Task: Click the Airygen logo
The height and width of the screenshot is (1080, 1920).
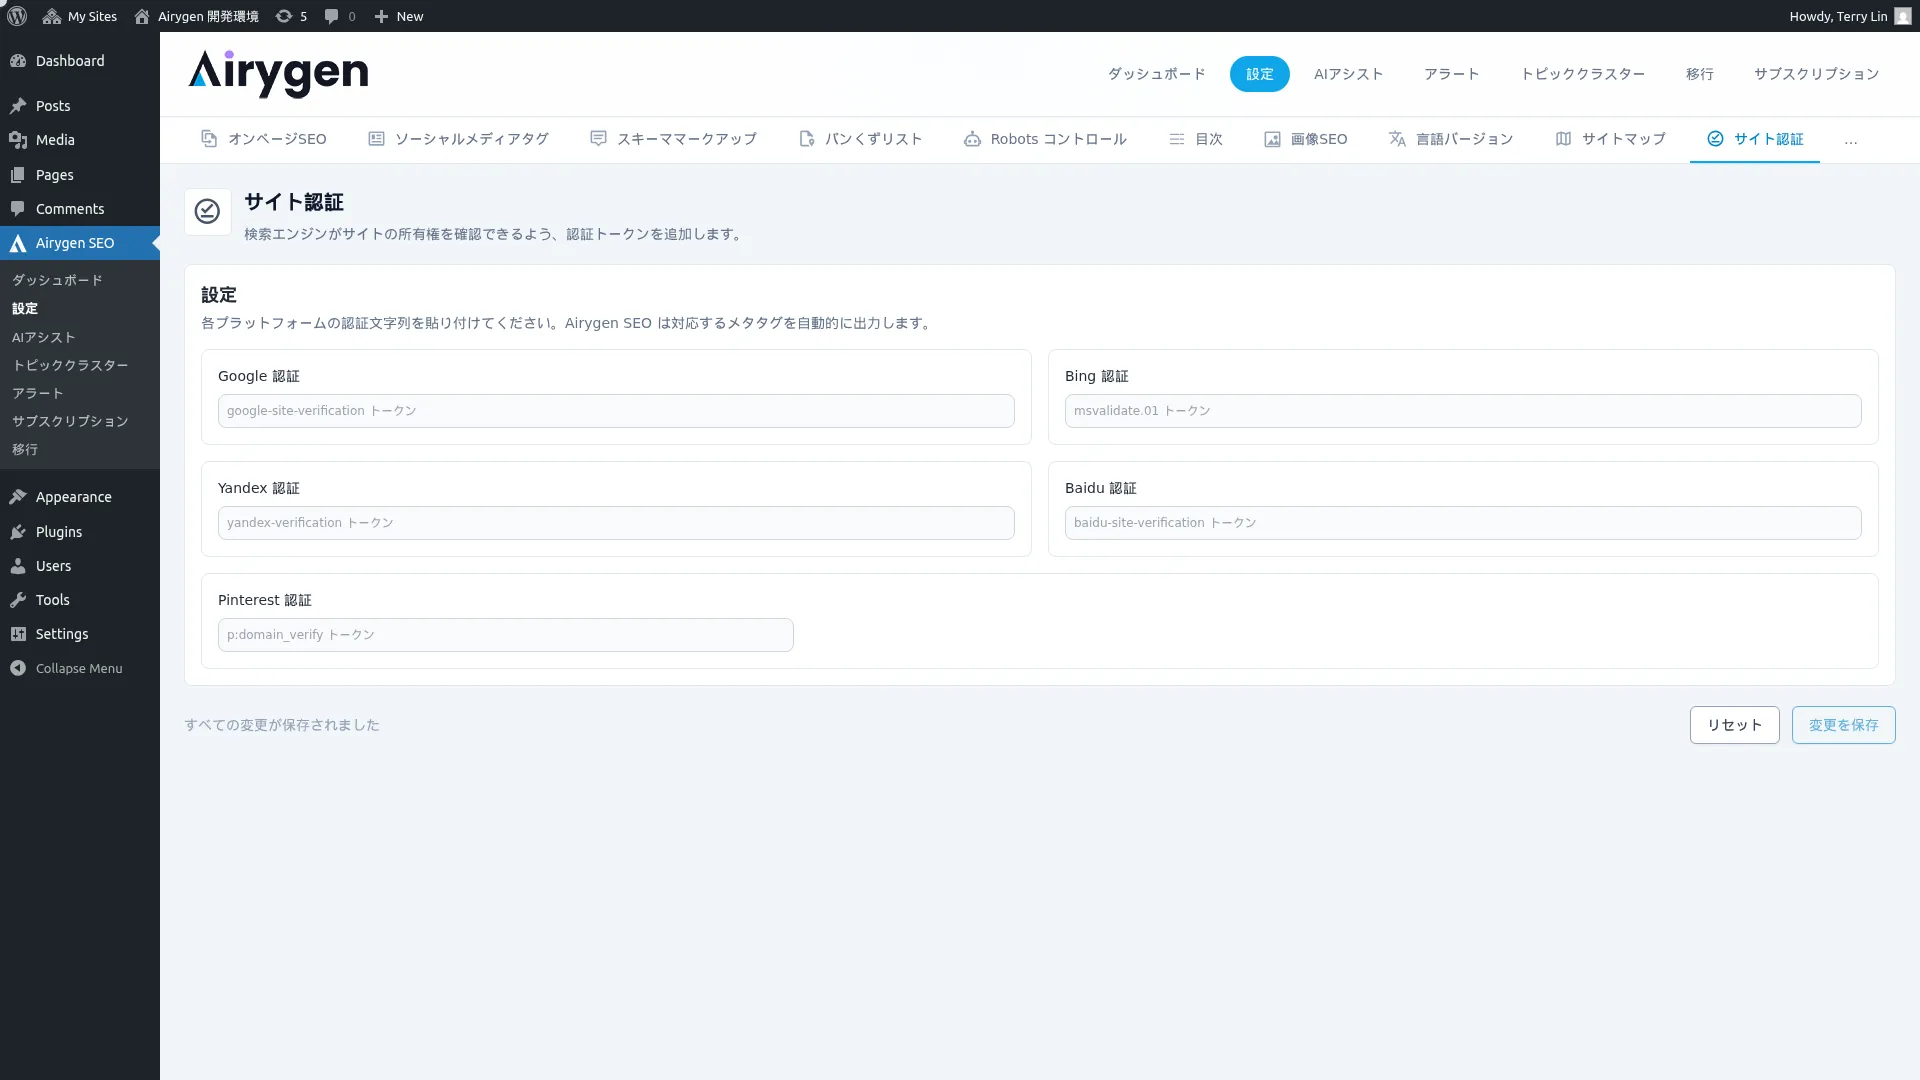Action: (x=278, y=73)
